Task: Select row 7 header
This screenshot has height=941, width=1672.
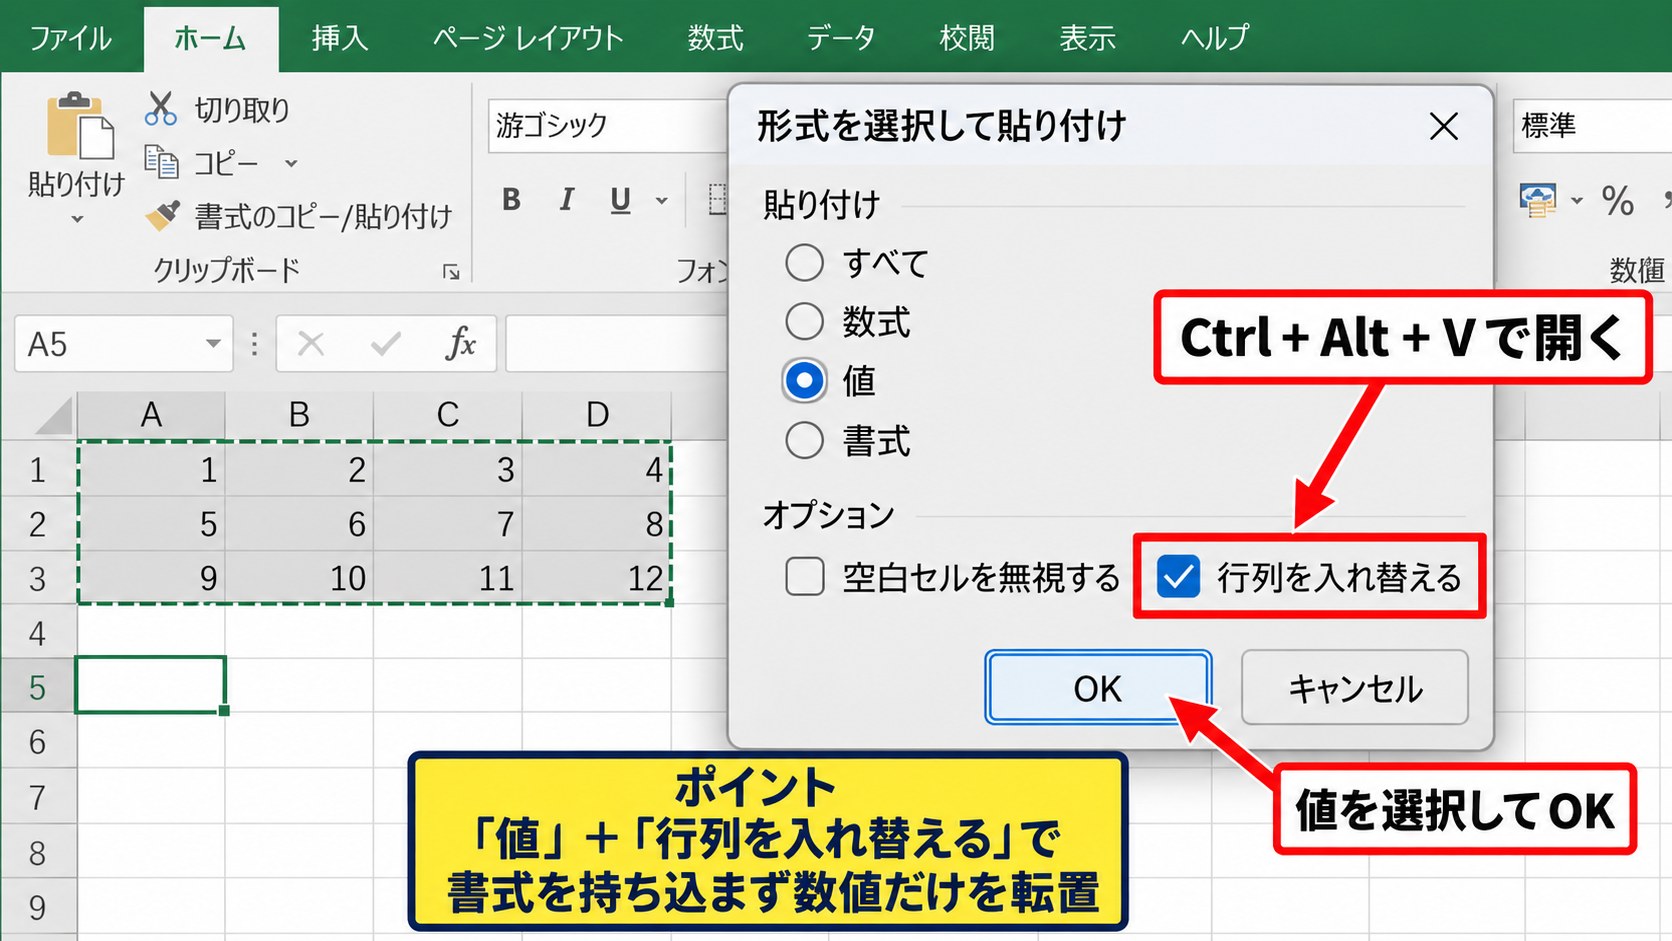Action: coord(38,797)
